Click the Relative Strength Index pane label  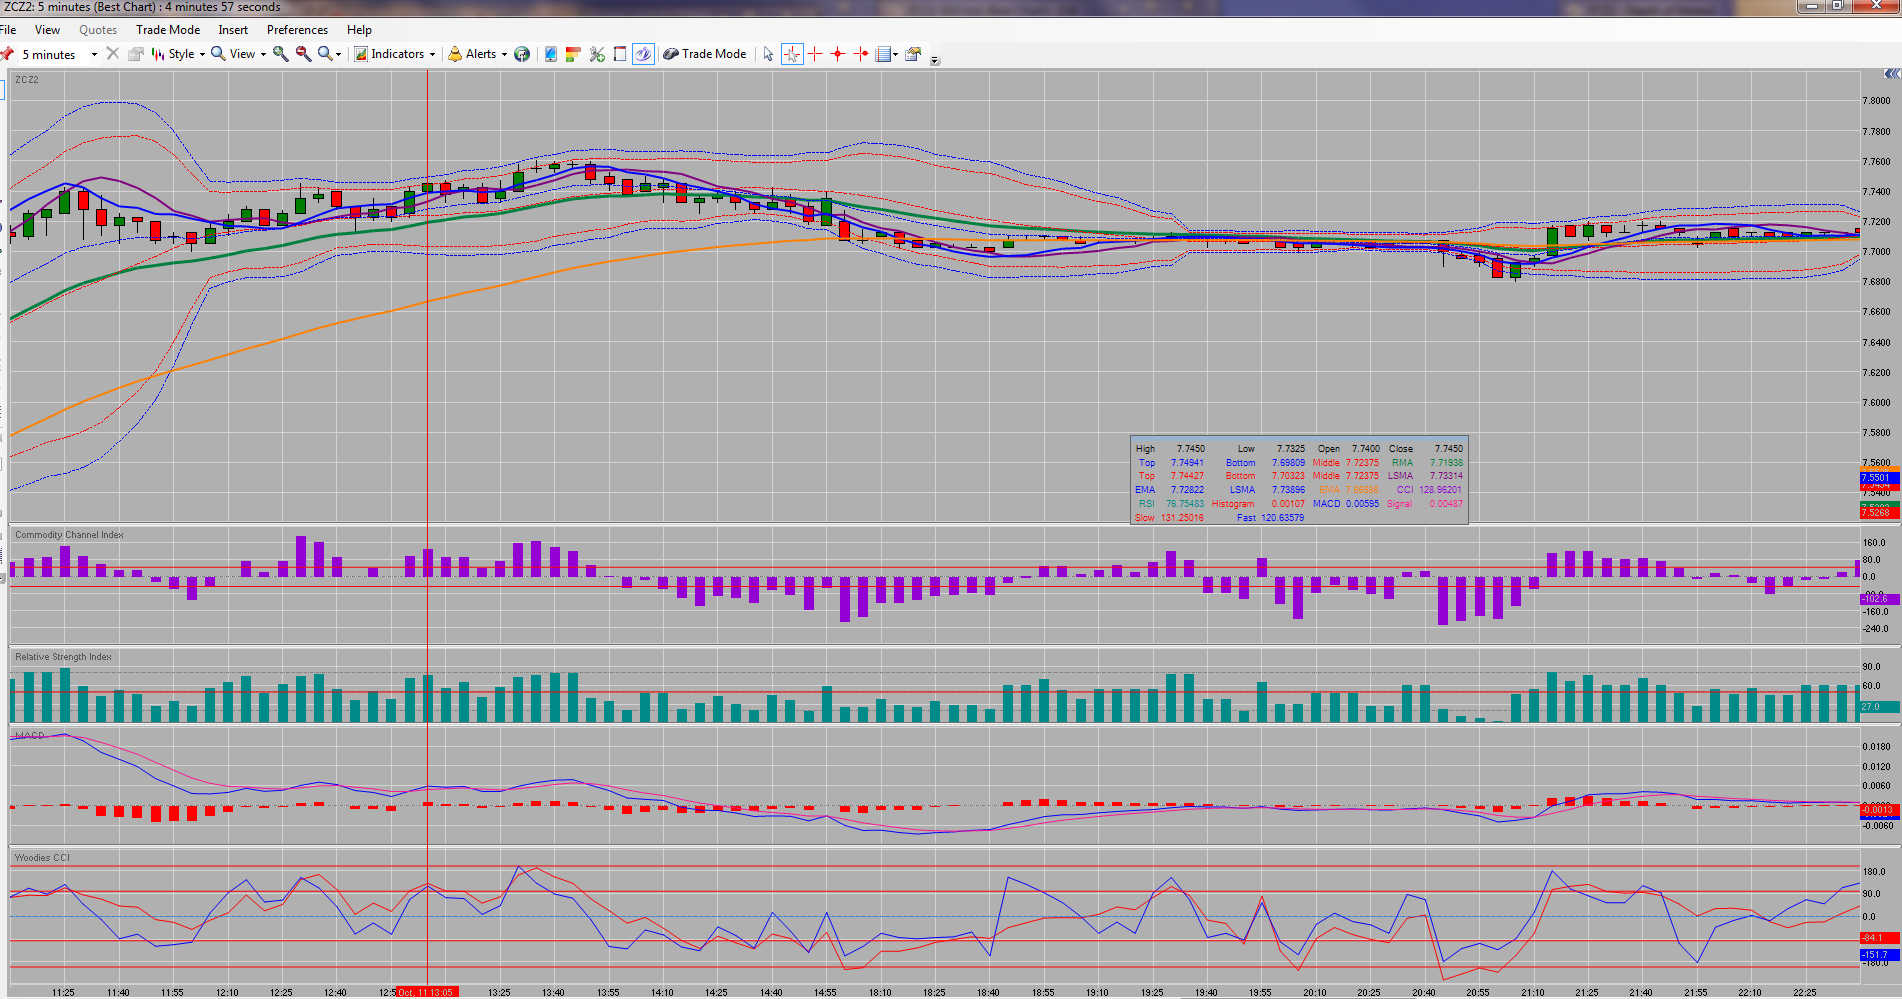click(x=63, y=657)
